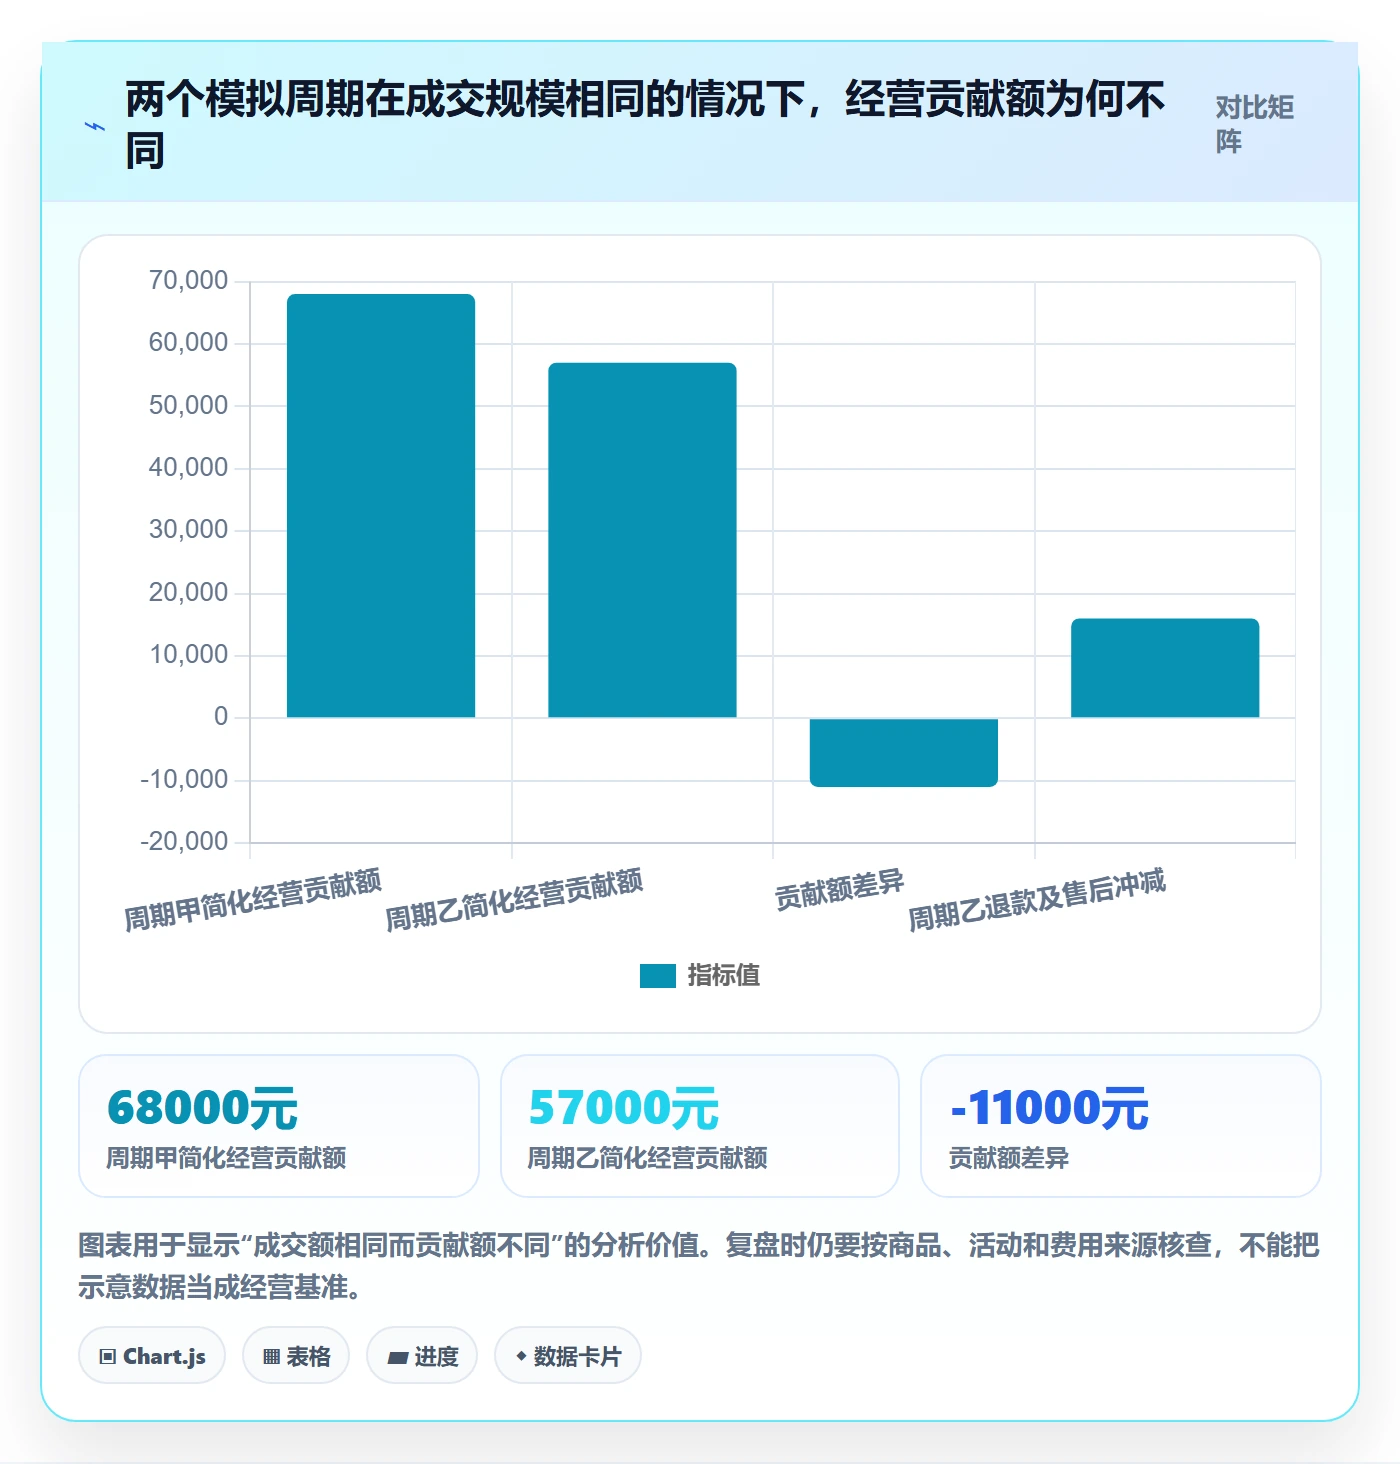Click the 表格 tag chip
Viewport: 1400px width, 1464px height.
click(296, 1356)
